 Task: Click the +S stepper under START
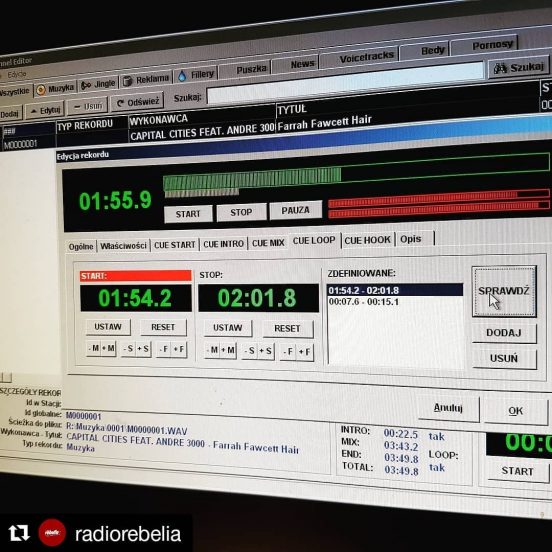pos(144,349)
